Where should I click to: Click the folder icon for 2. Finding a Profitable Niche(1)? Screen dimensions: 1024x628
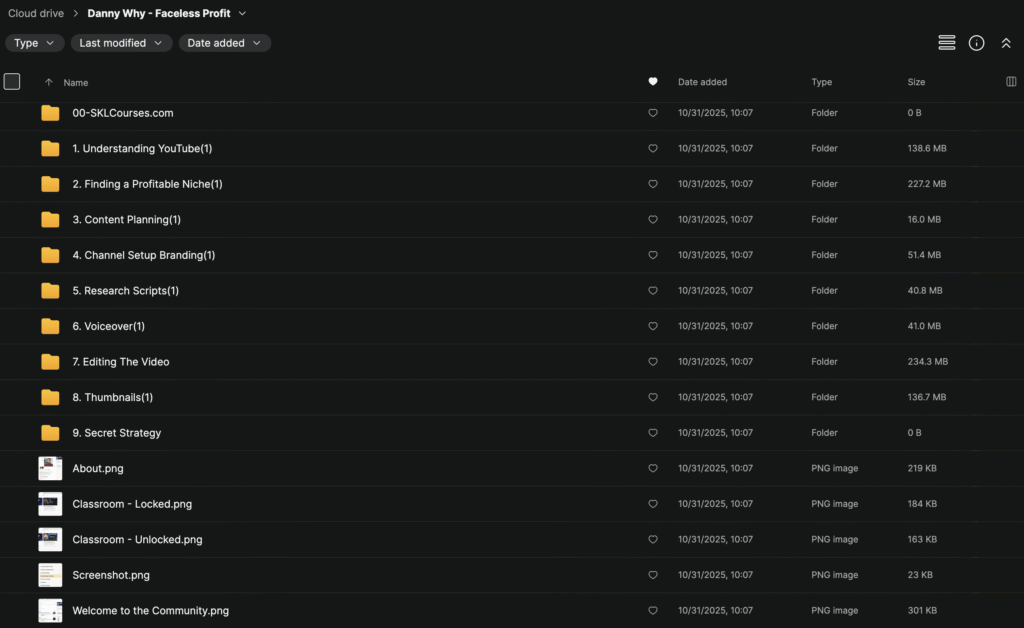click(50, 184)
